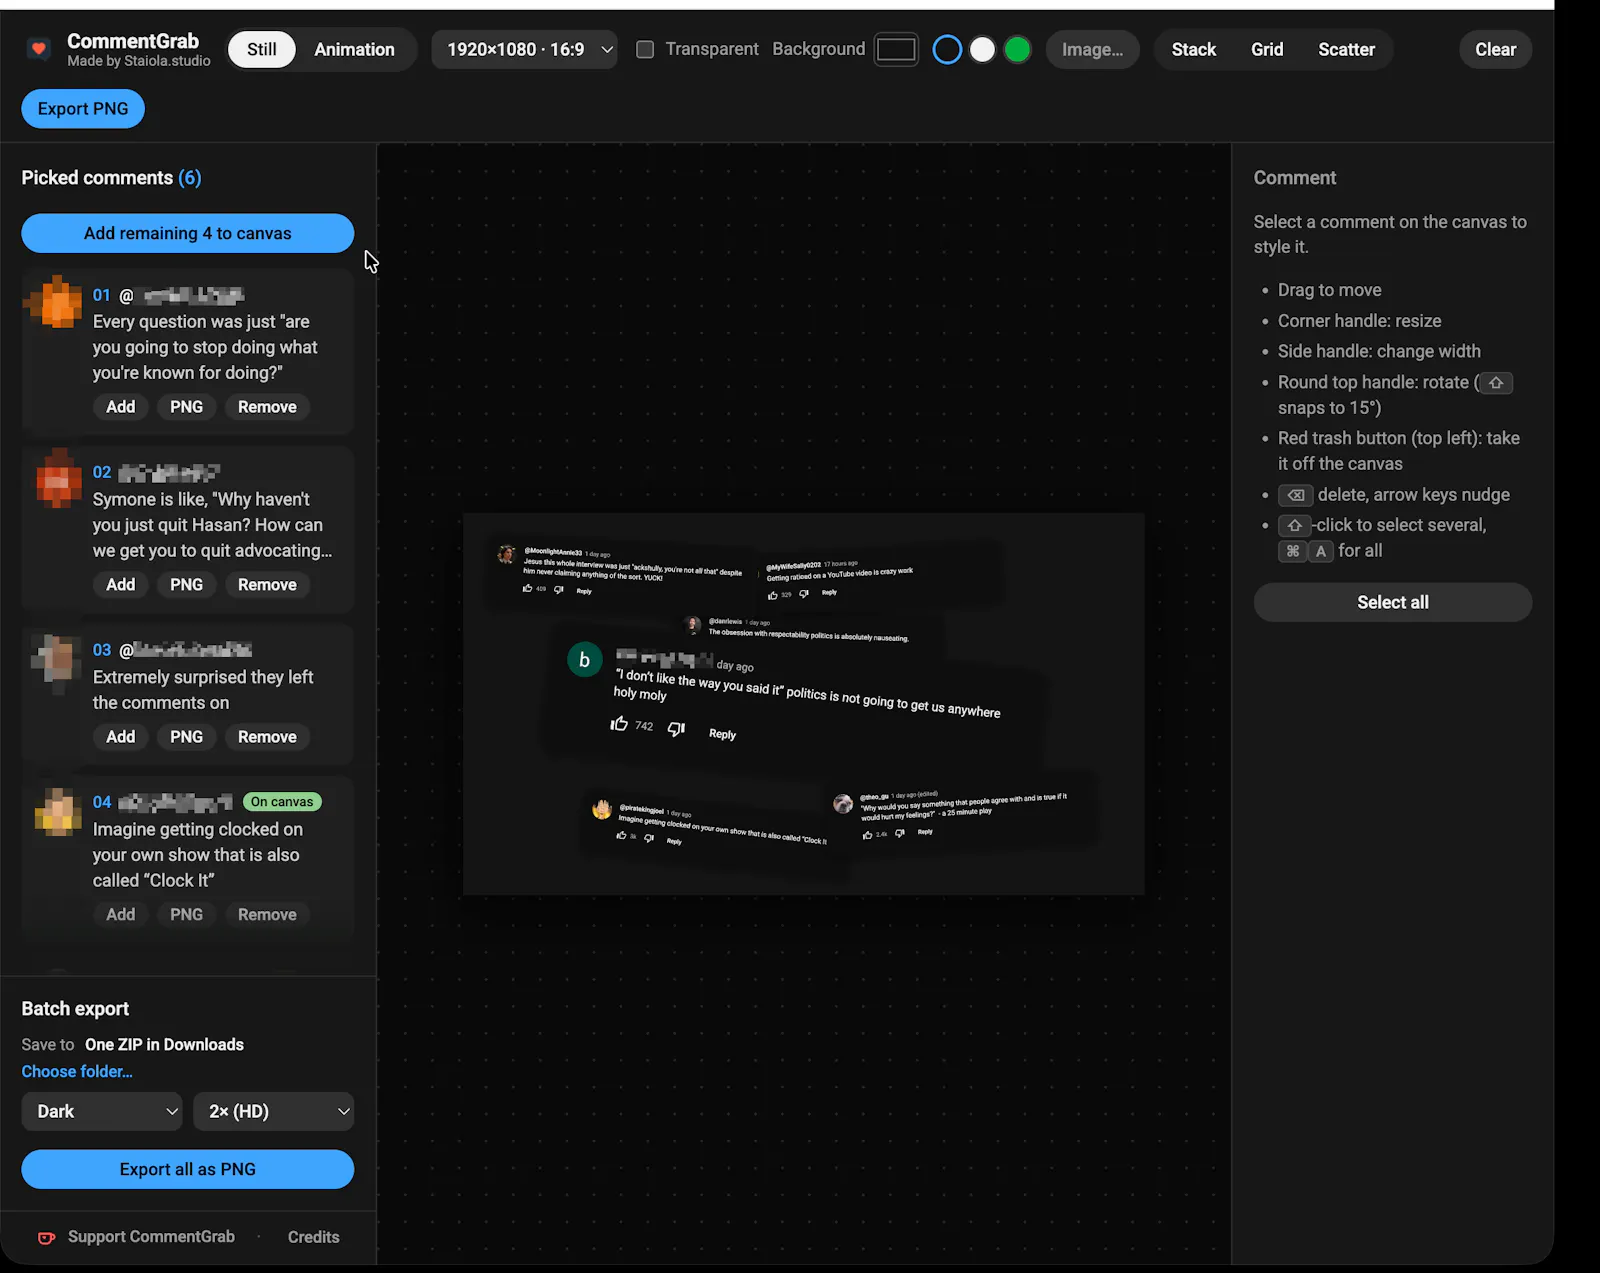1600x1273 pixels.
Task: Open the 1920×1080 · 16:9 size dropdown
Action: coord(524,49)
